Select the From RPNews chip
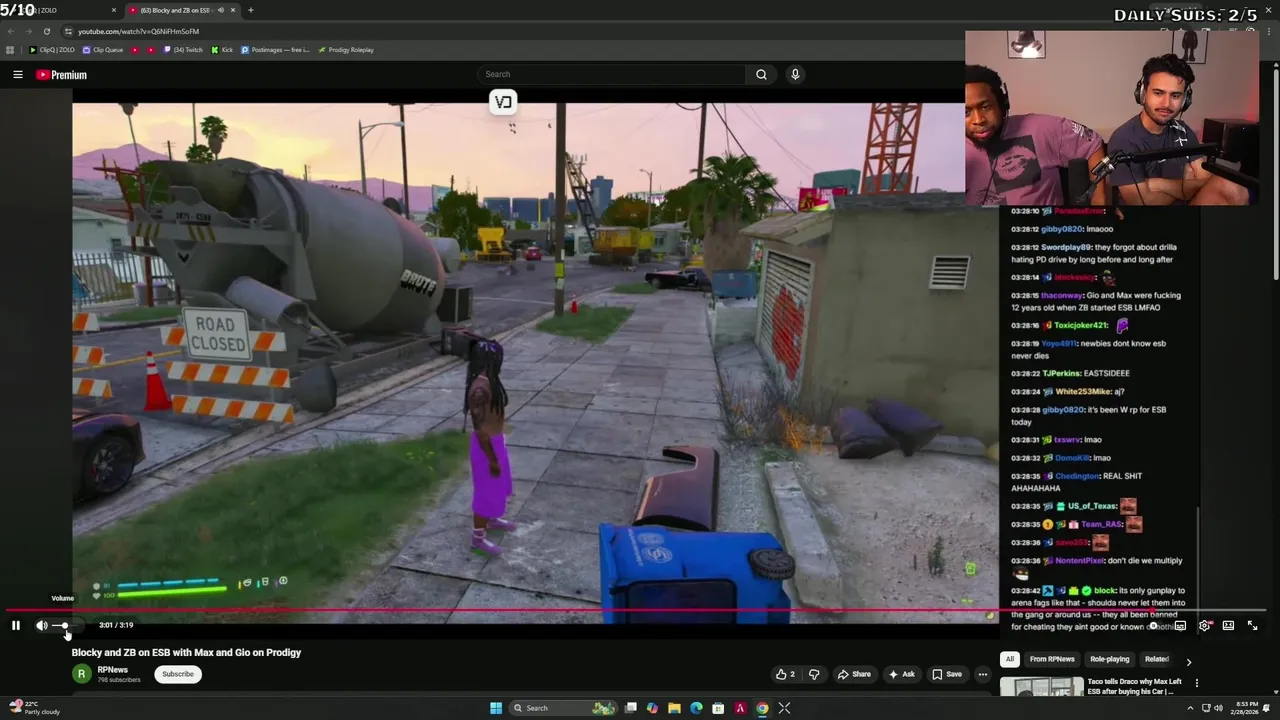This screenshot has height=720, width=1280. click(x=1052, y=659)
